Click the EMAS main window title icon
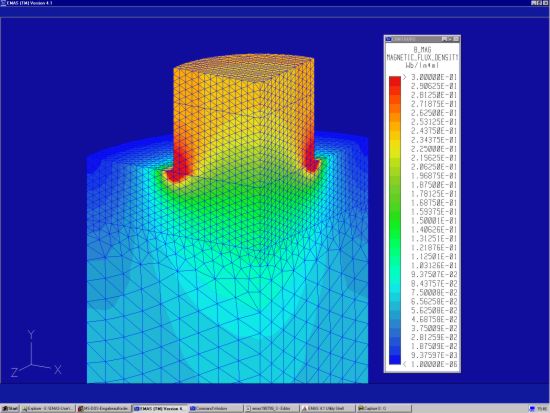This screenshot has width=550, height=413. (x=3, y=3)
